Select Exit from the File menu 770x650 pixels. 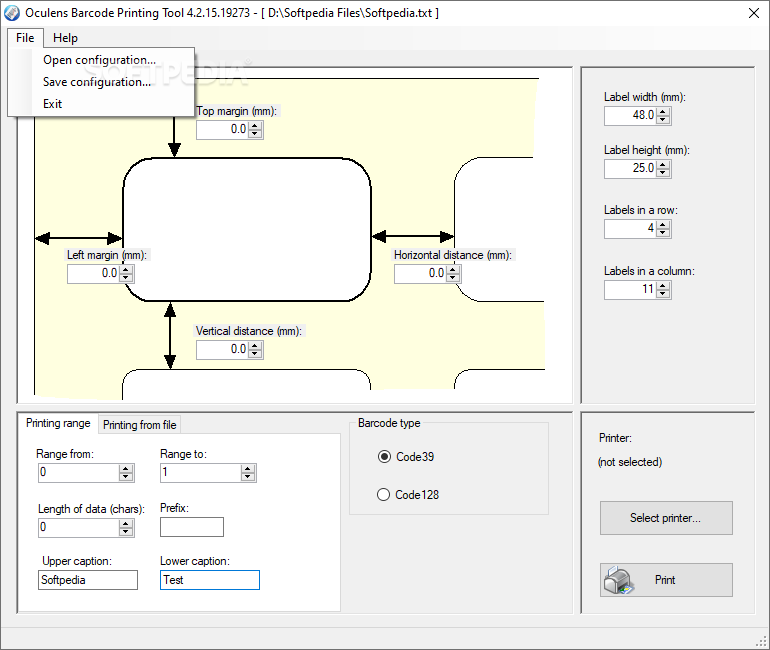pos(53,104)
